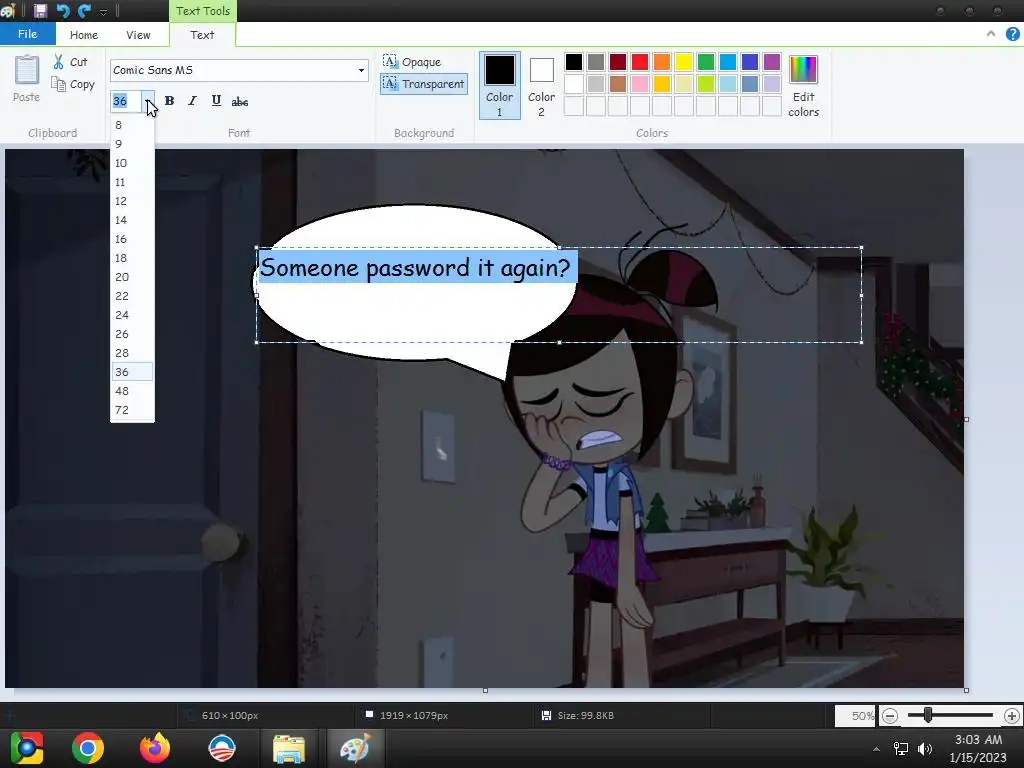
Task: Pick the yellow color swatch
Action: (x=684, y=62)
